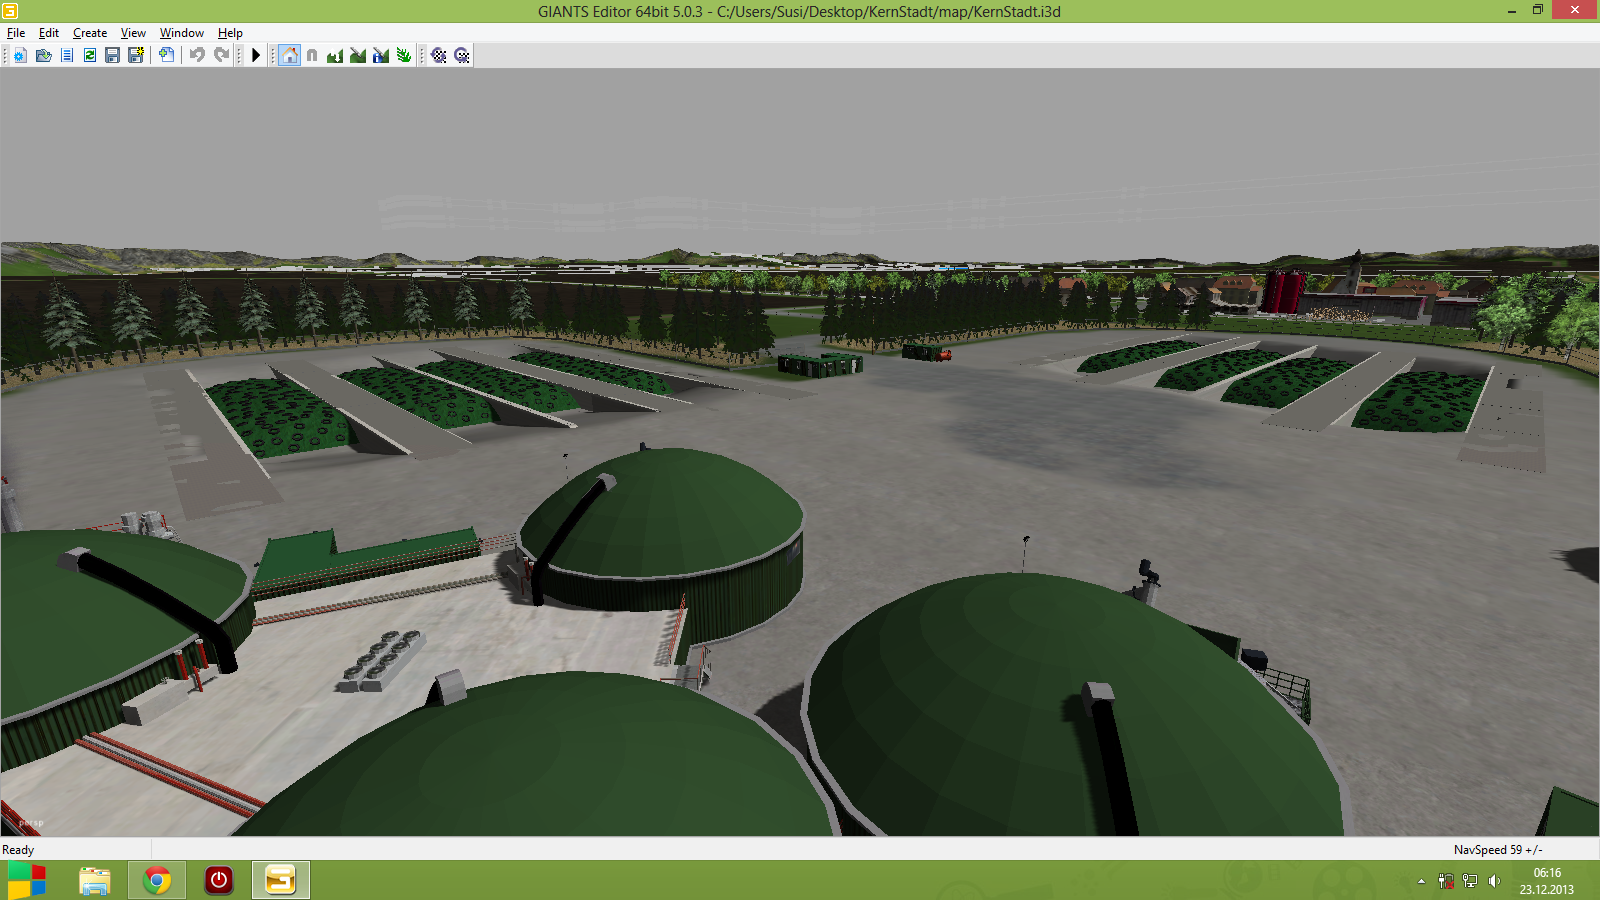Viewport: 1600px width, 900px height.
Task: Select the green foliage paint tool
Action: pyautogui.click(x=404, y=55)
